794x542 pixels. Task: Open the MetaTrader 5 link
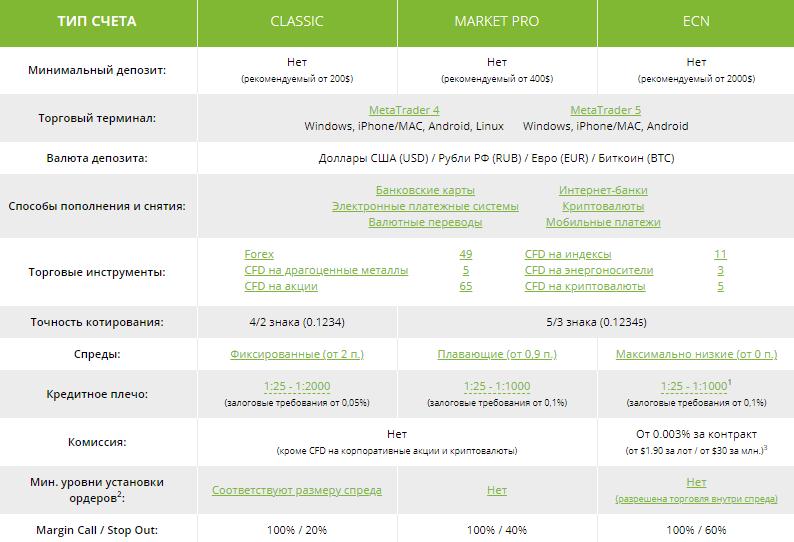coord(605,110)
